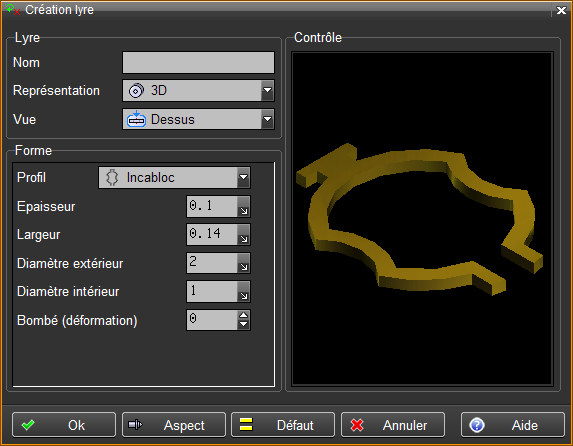The height and width of the screenshot is (446, 573).
Task: Click the Incabloc profile icon
Action: (x=112, y=178)
